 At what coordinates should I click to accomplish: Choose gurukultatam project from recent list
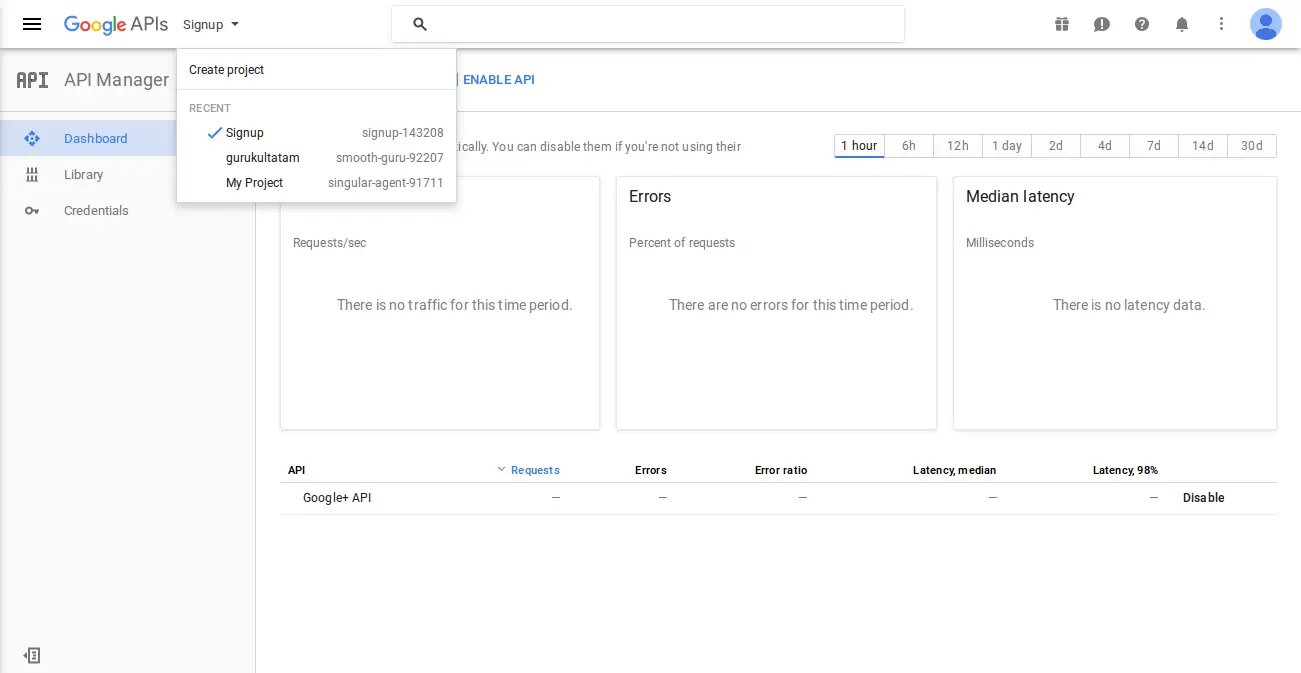262,158
